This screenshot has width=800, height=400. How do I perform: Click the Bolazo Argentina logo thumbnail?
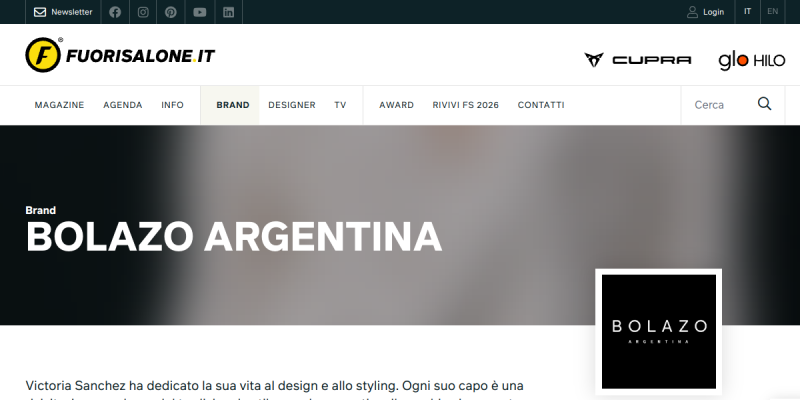point(659,332)
